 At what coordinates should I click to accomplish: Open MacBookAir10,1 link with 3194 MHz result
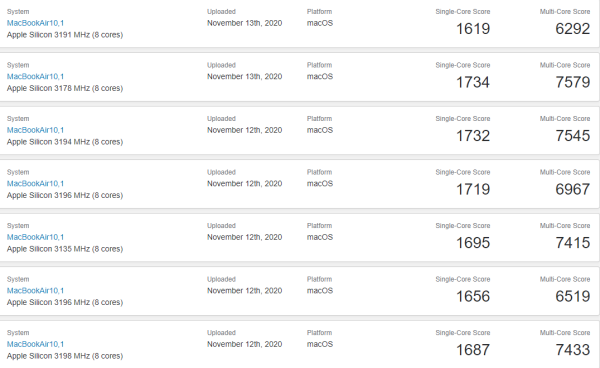click(x=35, y=130)
